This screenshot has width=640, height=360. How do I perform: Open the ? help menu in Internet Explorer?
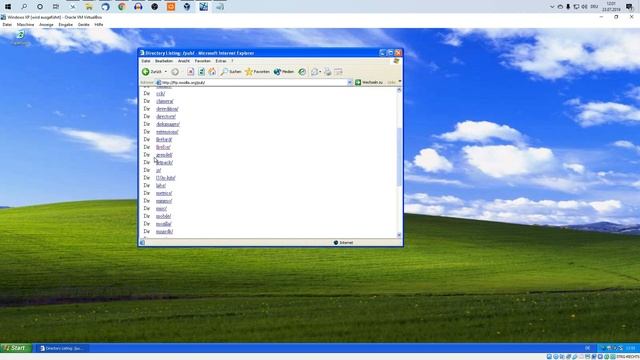(x=232, y=61)
